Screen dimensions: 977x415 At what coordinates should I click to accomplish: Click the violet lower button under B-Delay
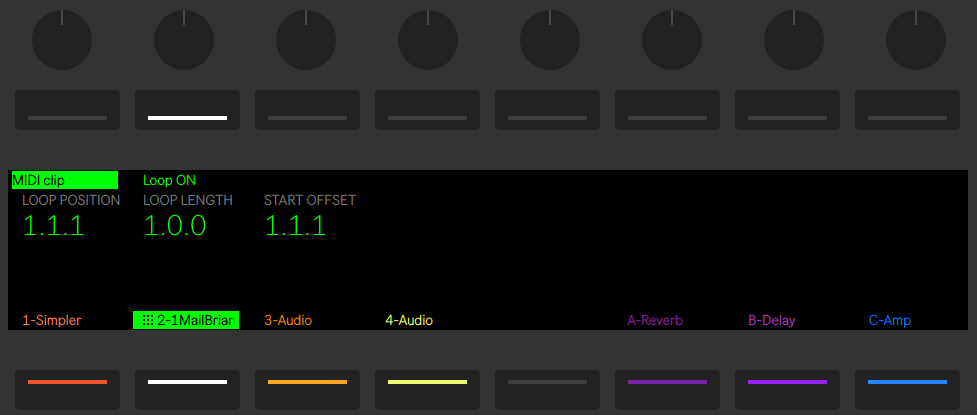point(788,389)
